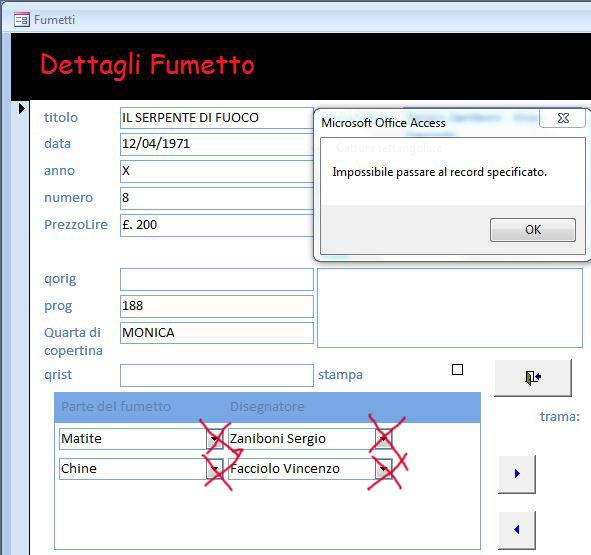Click the titolo field IL SERPENTE DI FUOCO
The width and height of the screenshot is (591, 555).
[x=217, y=118]
